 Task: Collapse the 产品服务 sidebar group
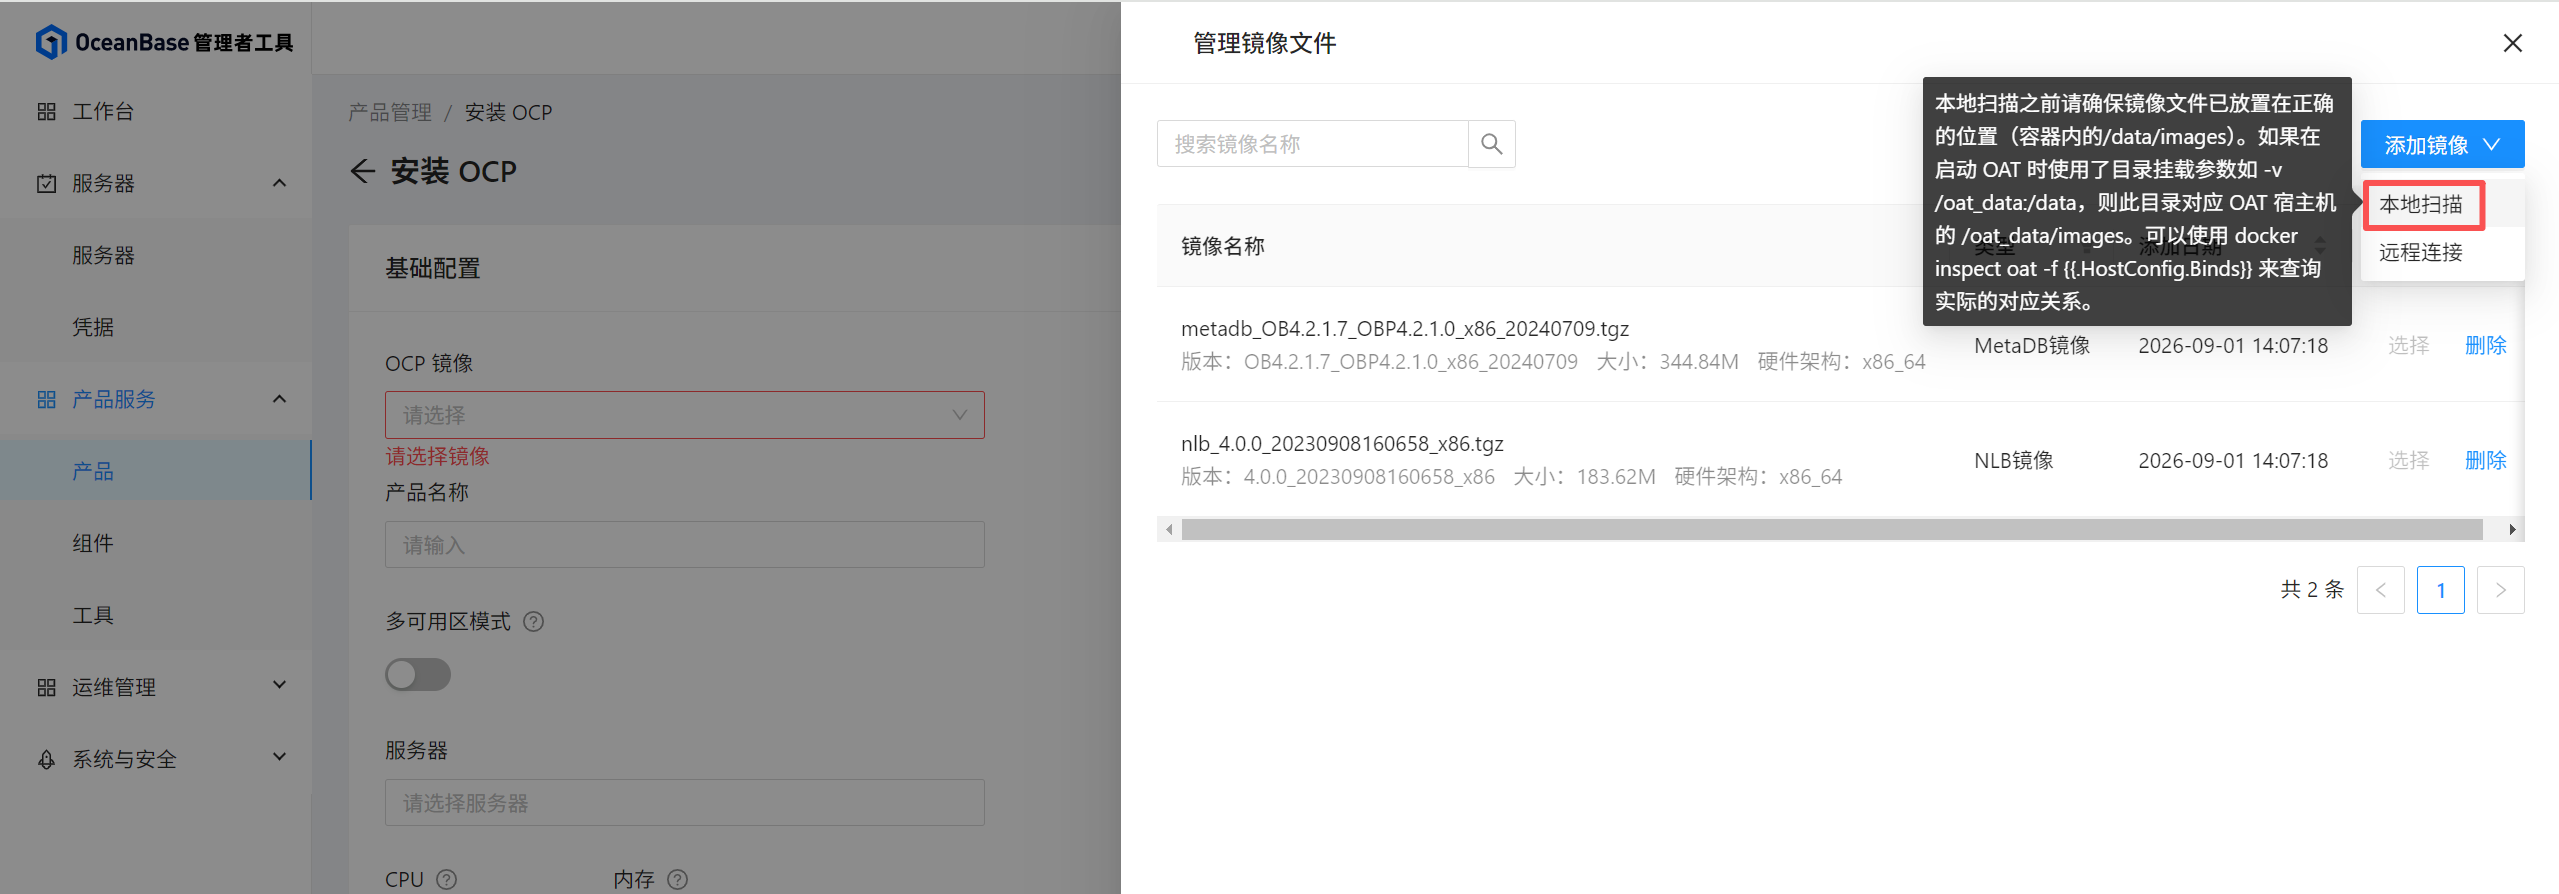279,399
